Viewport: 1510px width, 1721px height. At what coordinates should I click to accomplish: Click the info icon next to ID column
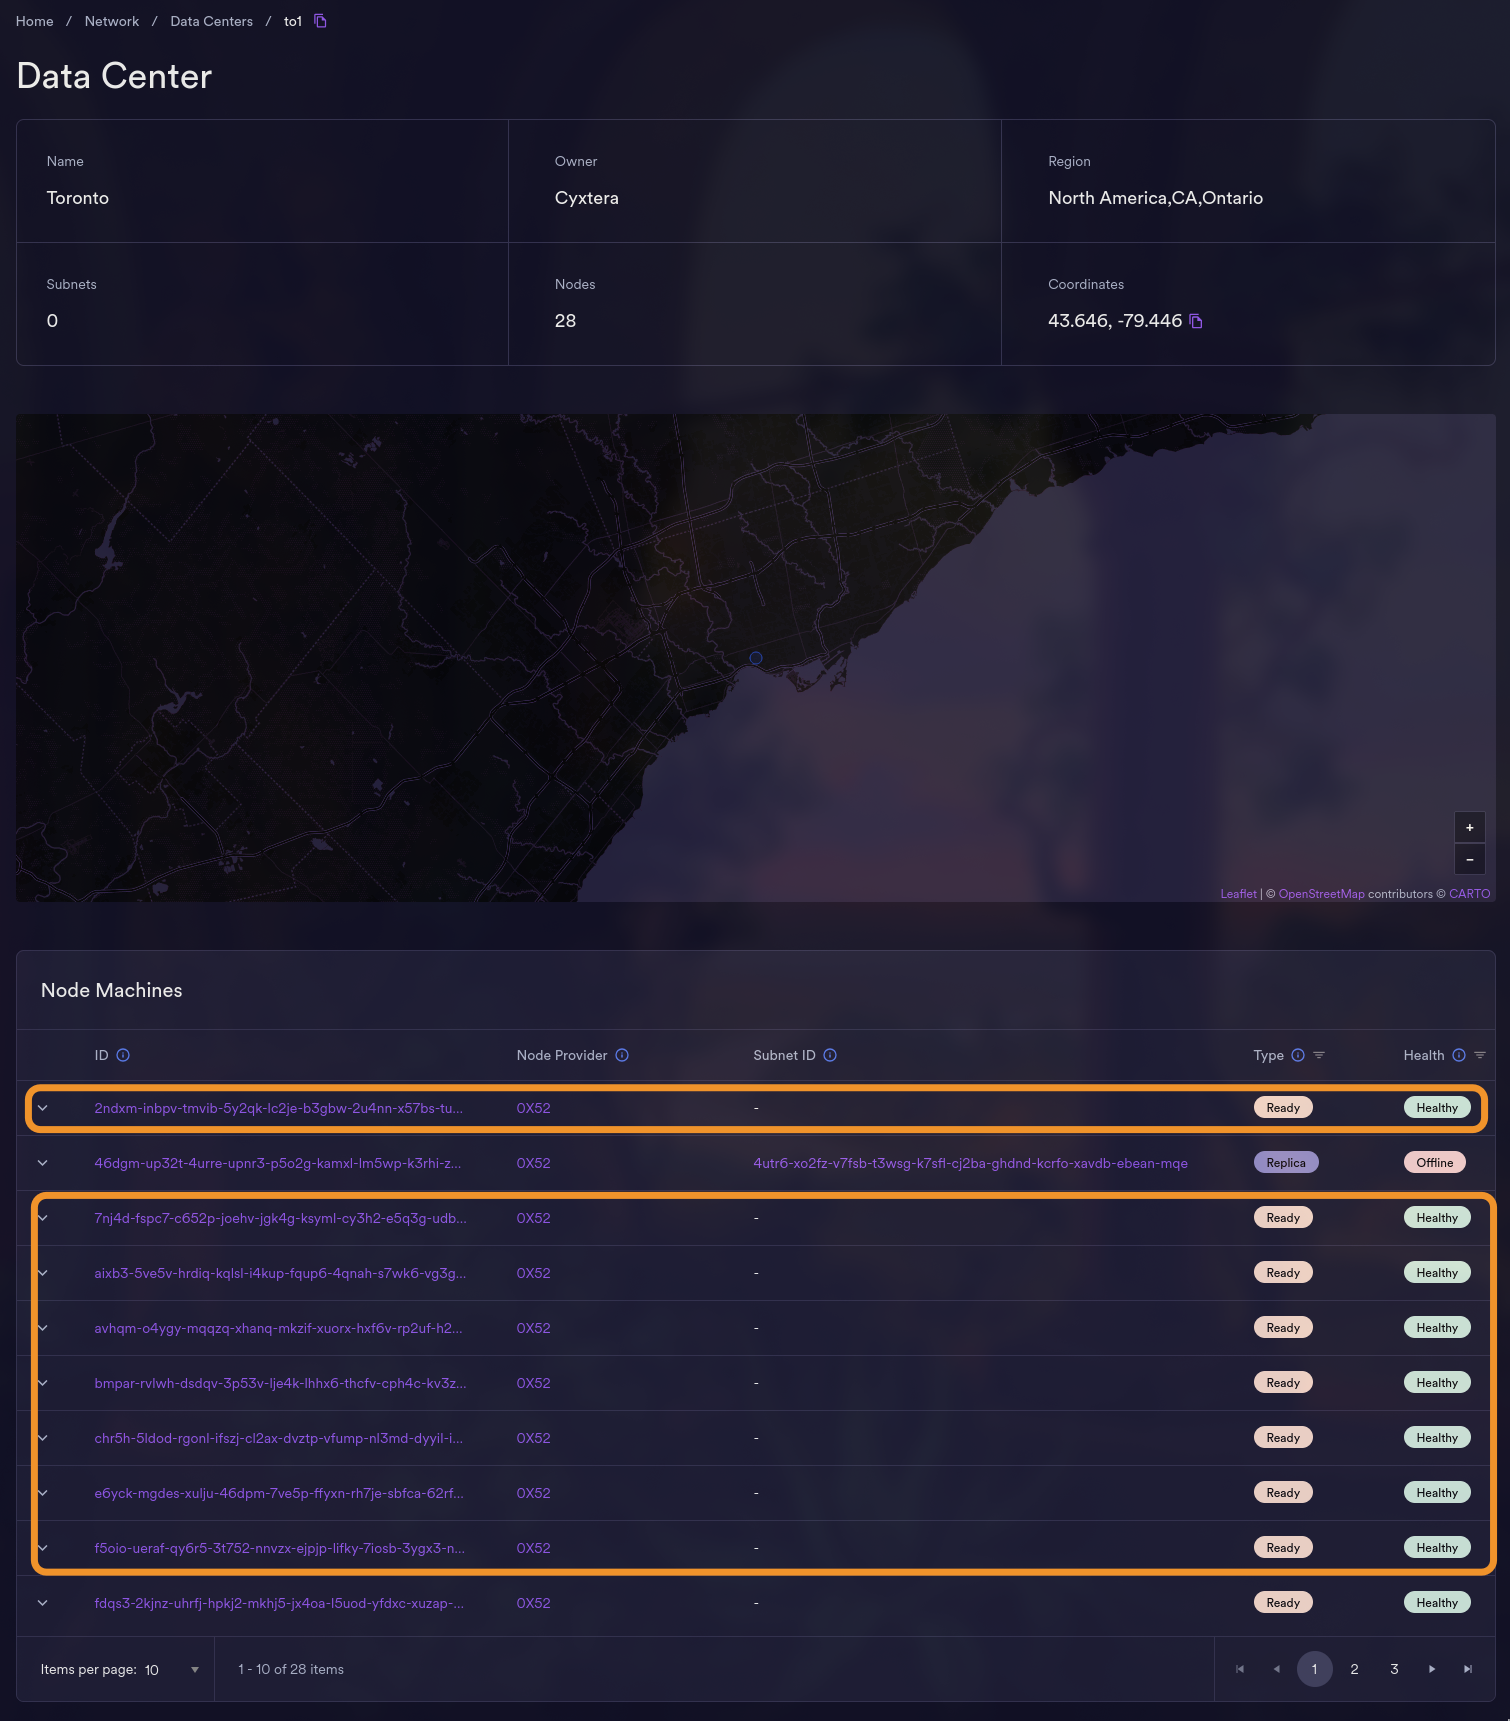coord(123,1055)
